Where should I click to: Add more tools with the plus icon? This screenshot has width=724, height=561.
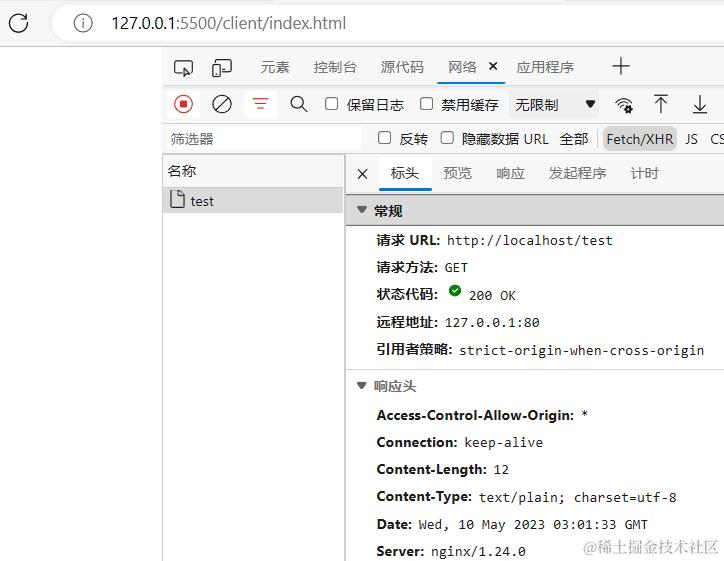click(x=621, y=66)
